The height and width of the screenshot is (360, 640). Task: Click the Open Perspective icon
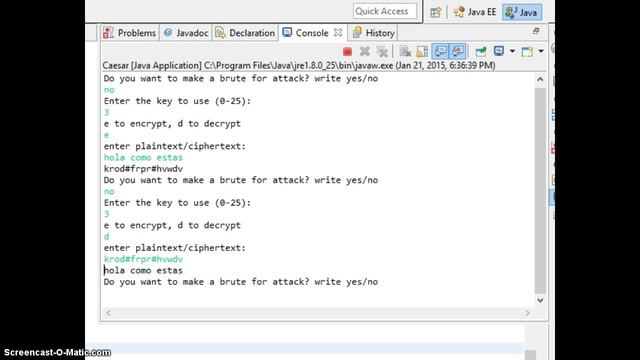436,12
